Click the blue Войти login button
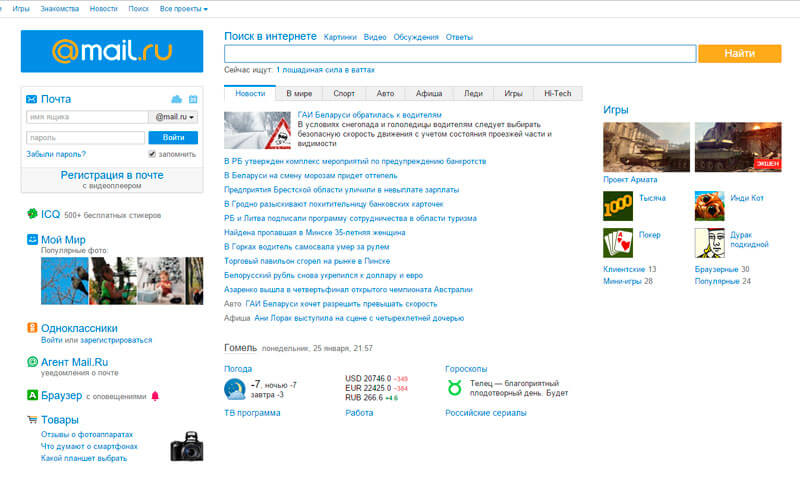800x490 pixels. [x=173, y=137]
